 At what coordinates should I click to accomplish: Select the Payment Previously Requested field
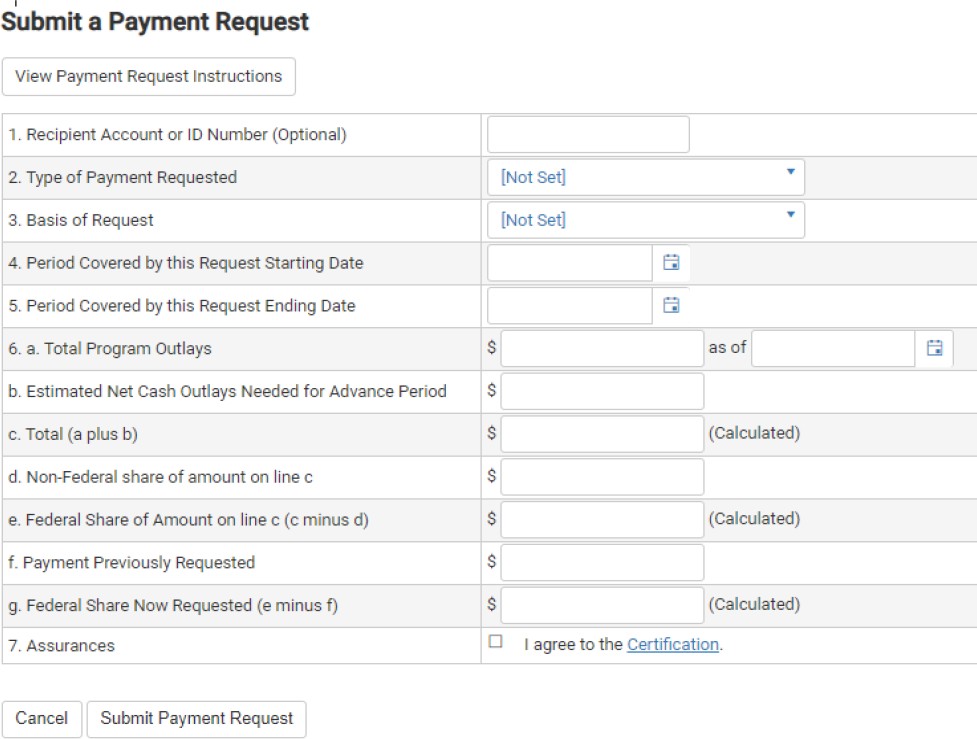(x=602, y=562)
